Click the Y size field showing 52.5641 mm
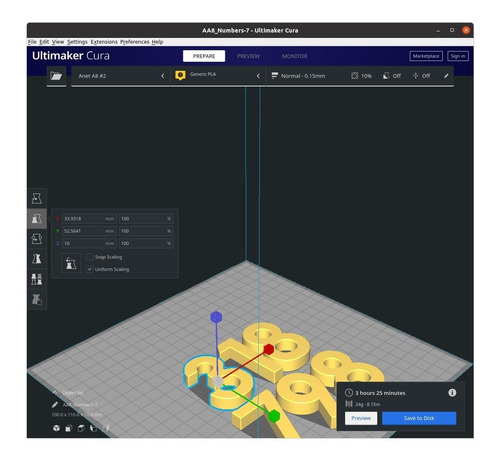500x462 pixels. point(89,231)
